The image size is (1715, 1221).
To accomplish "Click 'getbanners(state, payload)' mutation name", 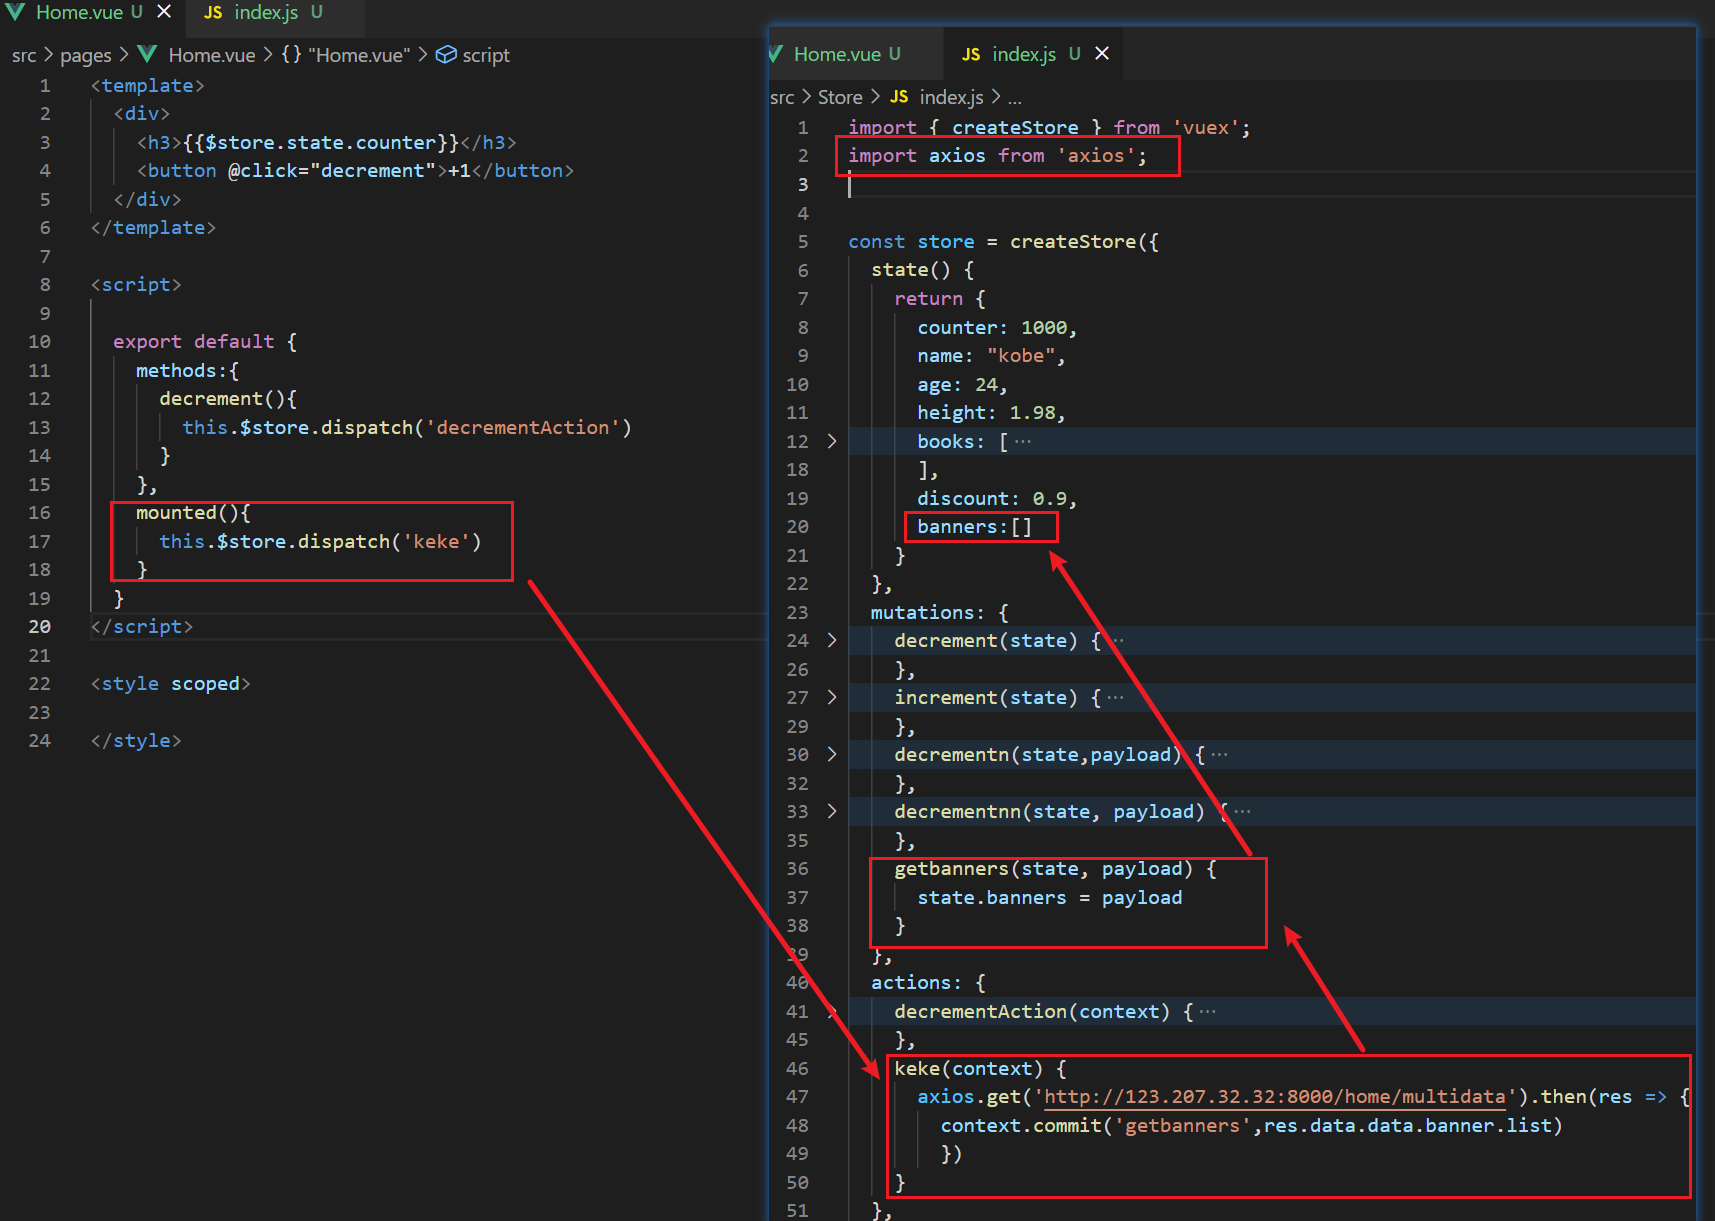I will (1043, 869).
